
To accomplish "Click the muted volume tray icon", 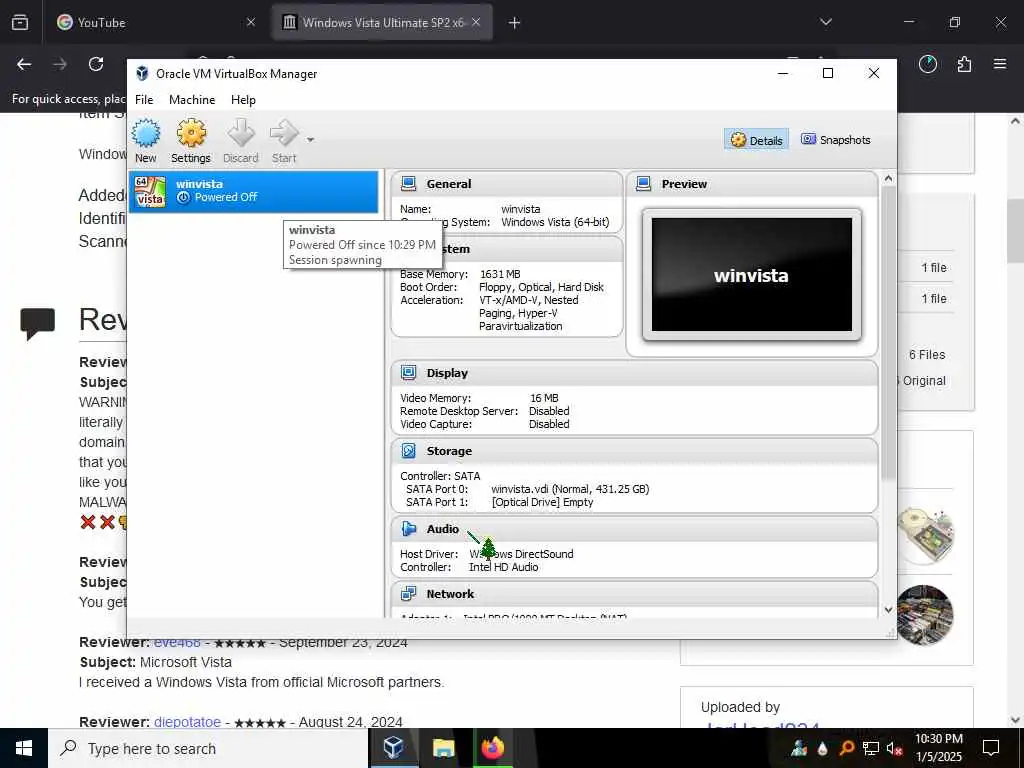I will point(895,748).
